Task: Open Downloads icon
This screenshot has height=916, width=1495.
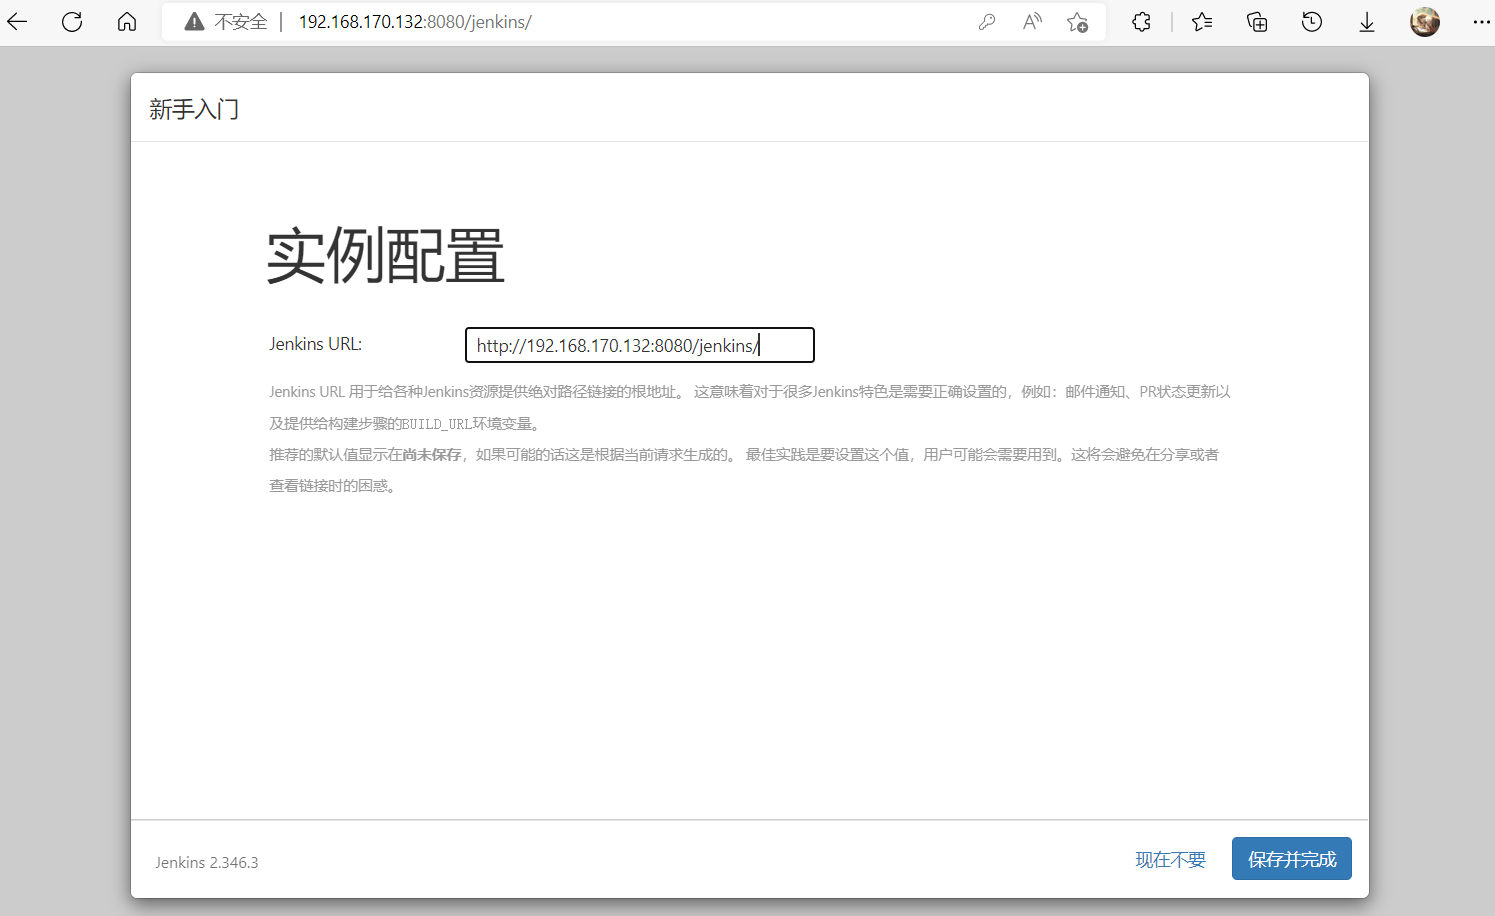Action: (1367, 22)
